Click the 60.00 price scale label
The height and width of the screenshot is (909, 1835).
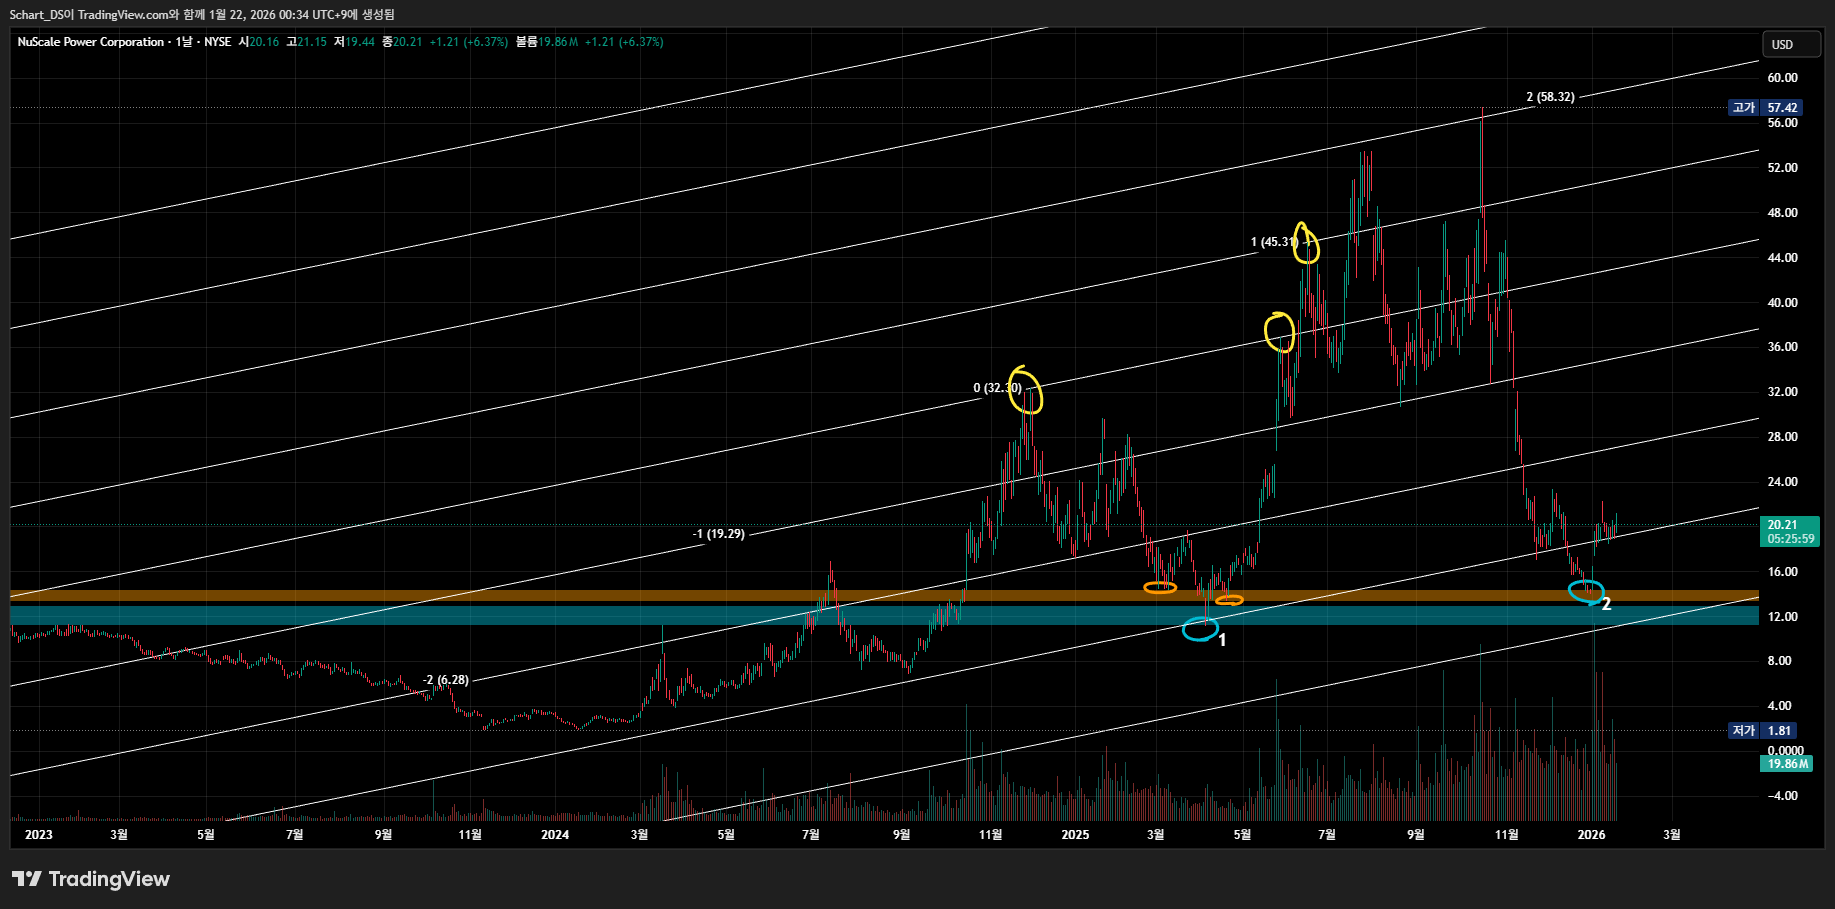pyautogui.click(x=1782, y=78)
